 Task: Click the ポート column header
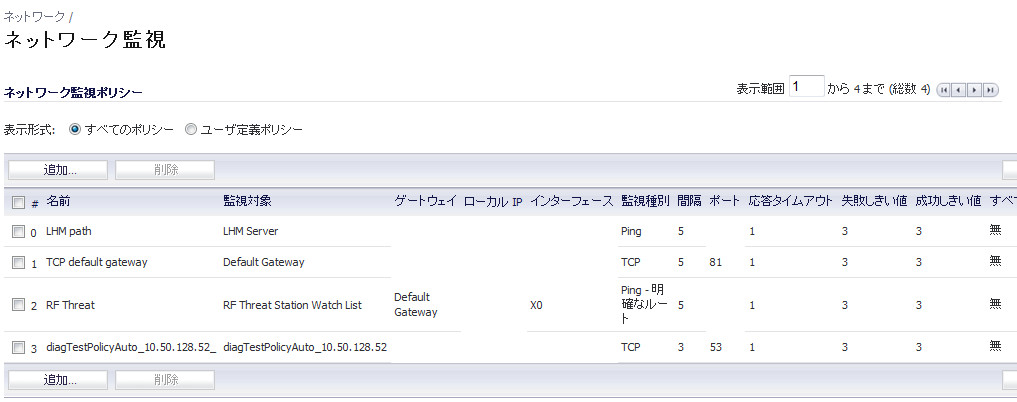[x=724, y=202]
